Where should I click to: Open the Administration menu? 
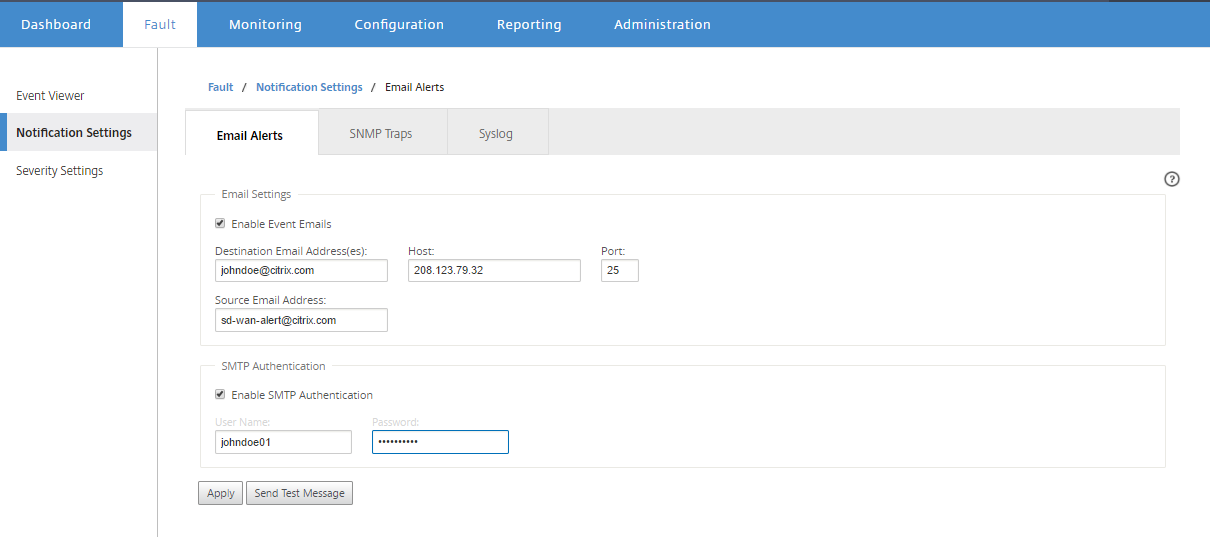click(662, 24)
